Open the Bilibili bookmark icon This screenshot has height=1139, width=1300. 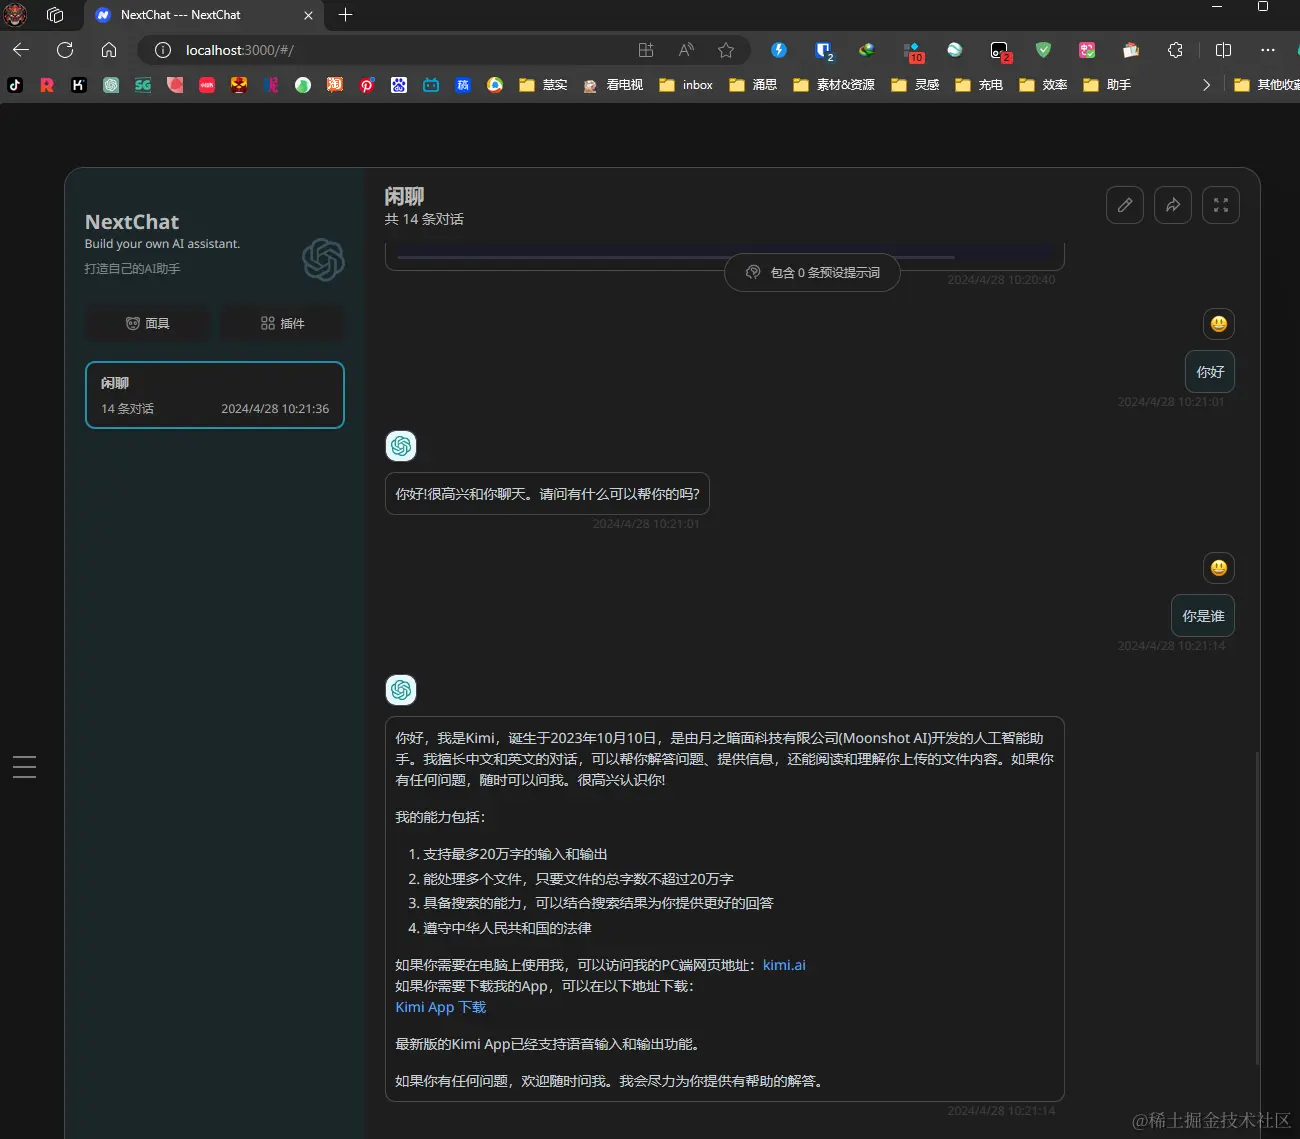pyautogui.click(x=431, y=85)
